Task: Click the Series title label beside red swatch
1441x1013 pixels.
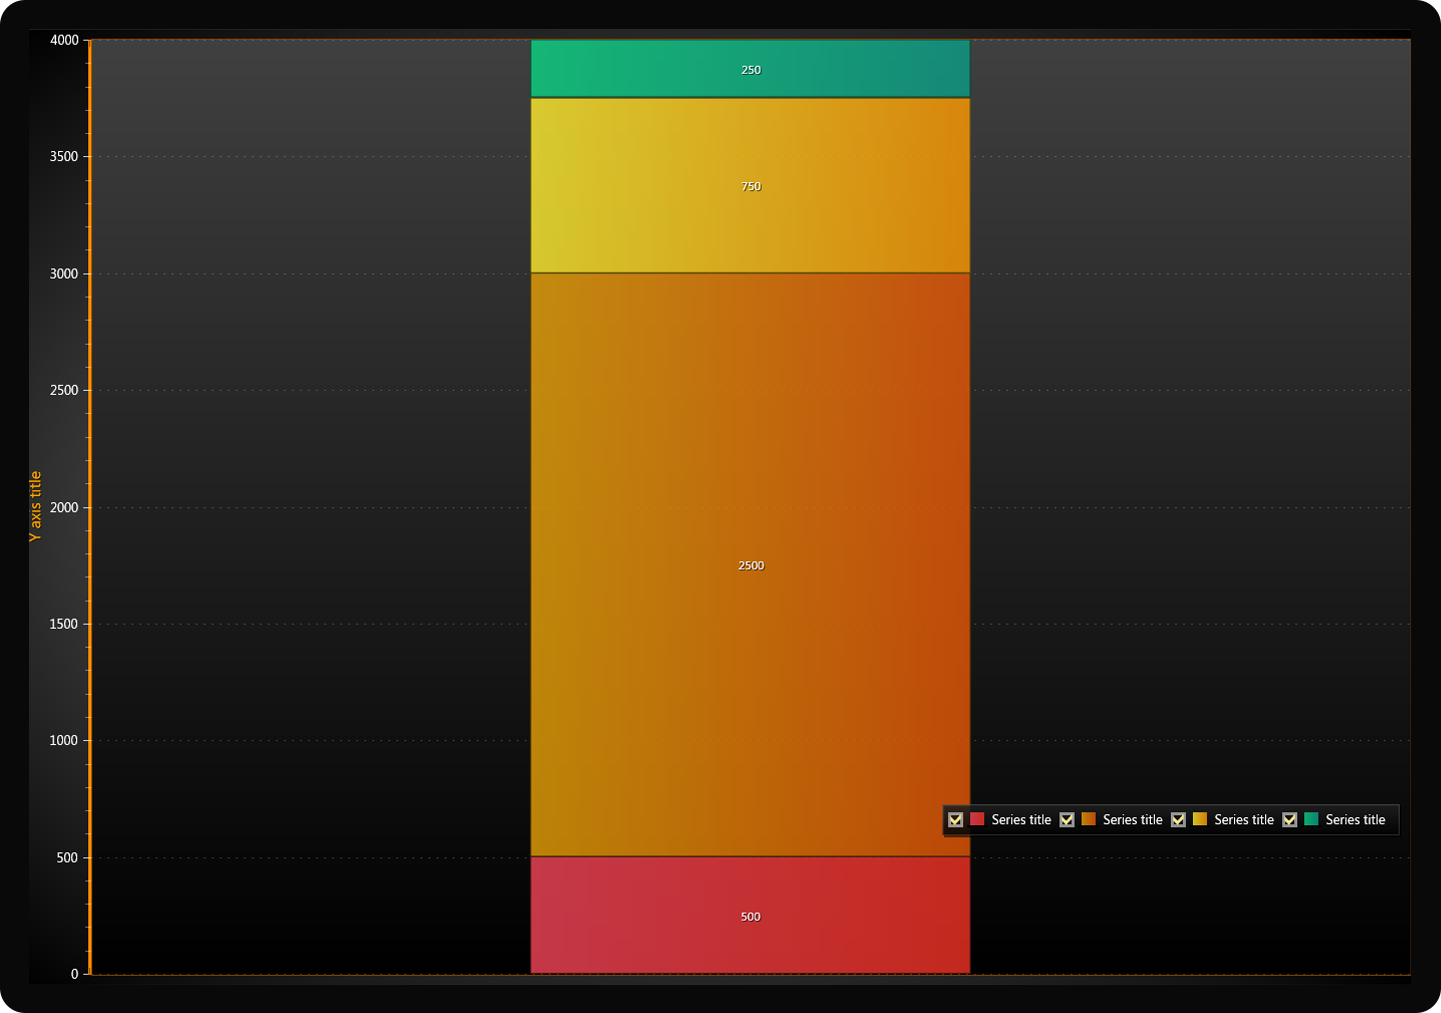Action: click(1021, 820)
